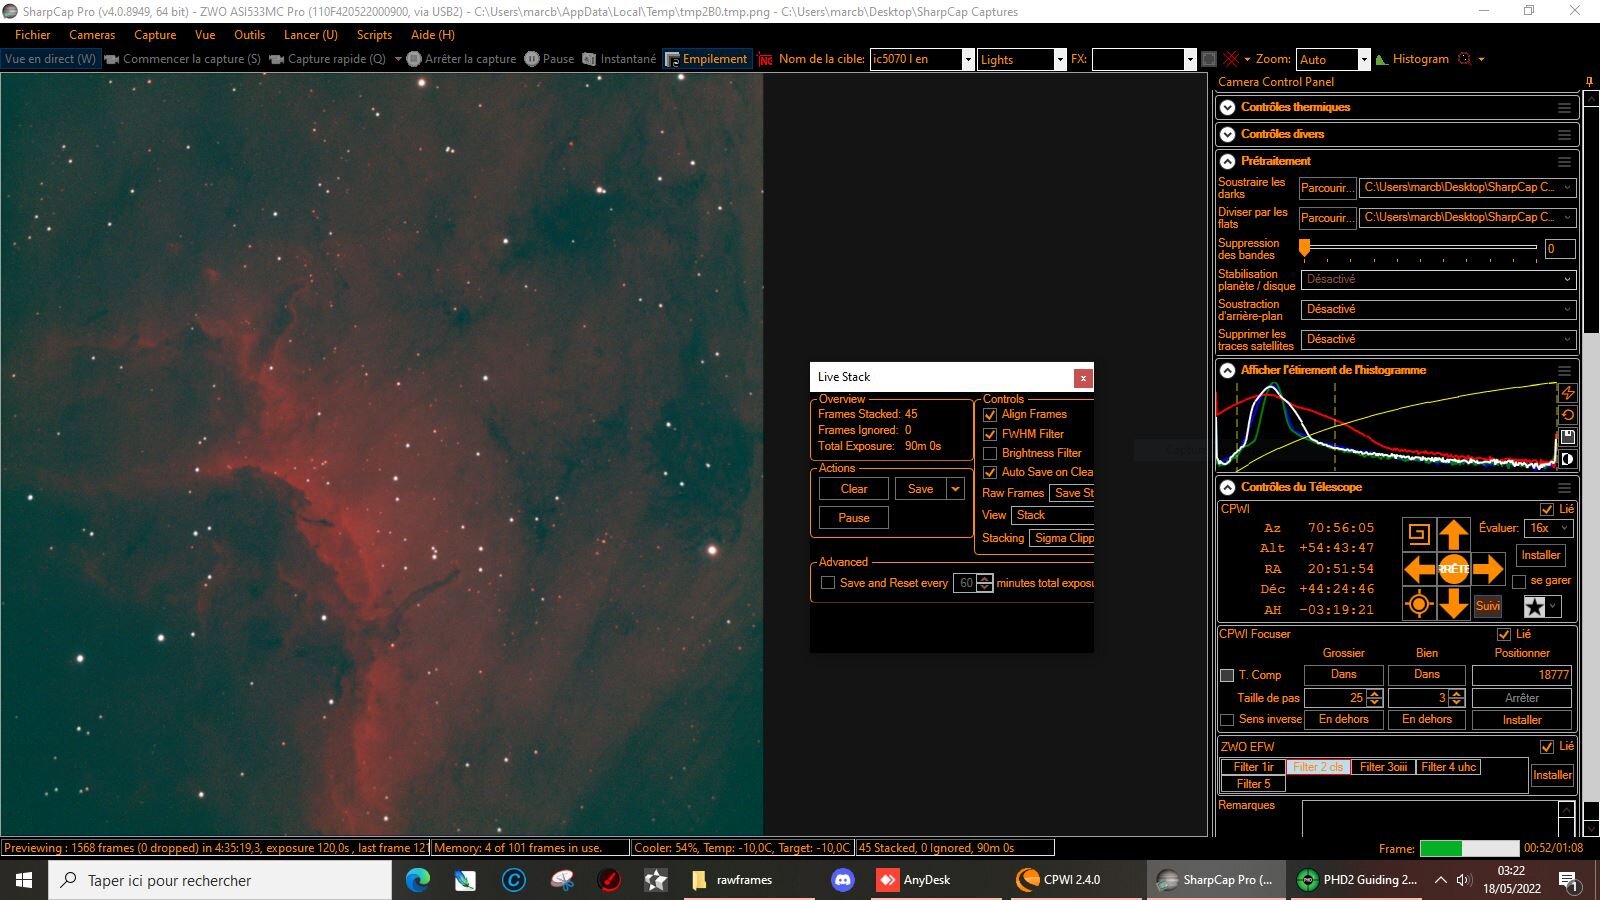Click the crosshair goto target icon
The width and height of the screenshot is (1600, 900).
point(1419,604)
